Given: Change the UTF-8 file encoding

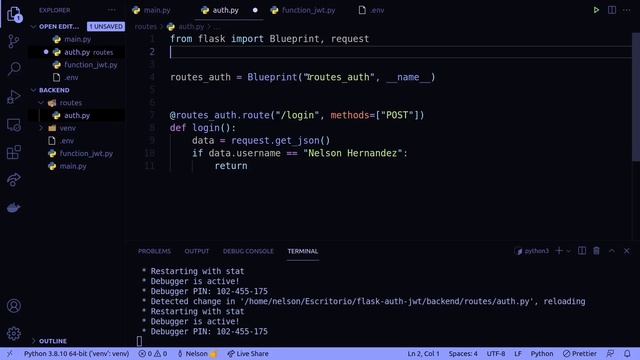Looking at the screenshot, I should click(496, 353).
